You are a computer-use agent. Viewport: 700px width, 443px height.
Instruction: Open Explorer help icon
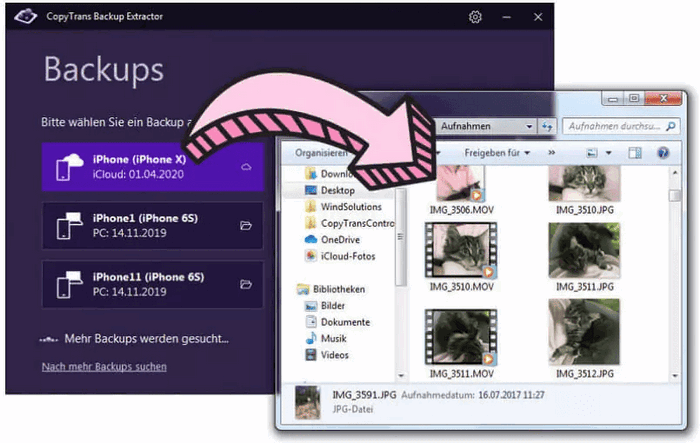(663, 153)
